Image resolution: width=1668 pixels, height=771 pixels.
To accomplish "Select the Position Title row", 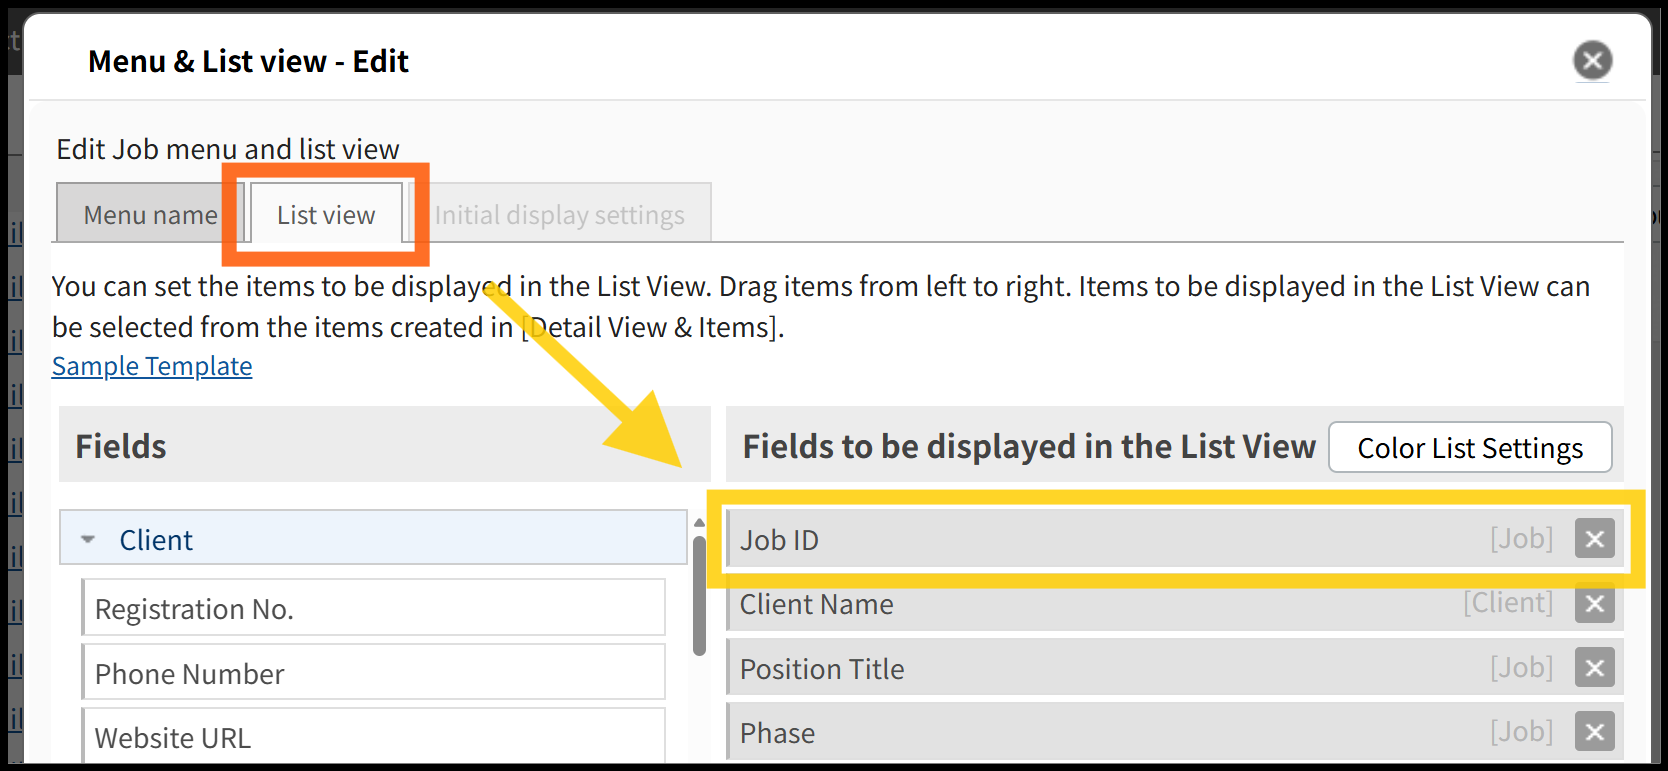I will pyautogui.click(x=1175, y=668).
